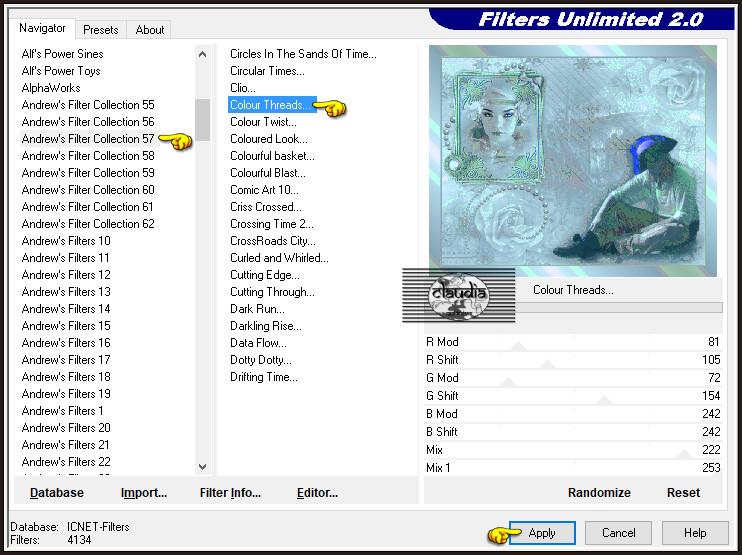Viewport: 742px width, 555px height.
Task: Choose Andrew's Filter Collection 60
Action: [88, 190]
